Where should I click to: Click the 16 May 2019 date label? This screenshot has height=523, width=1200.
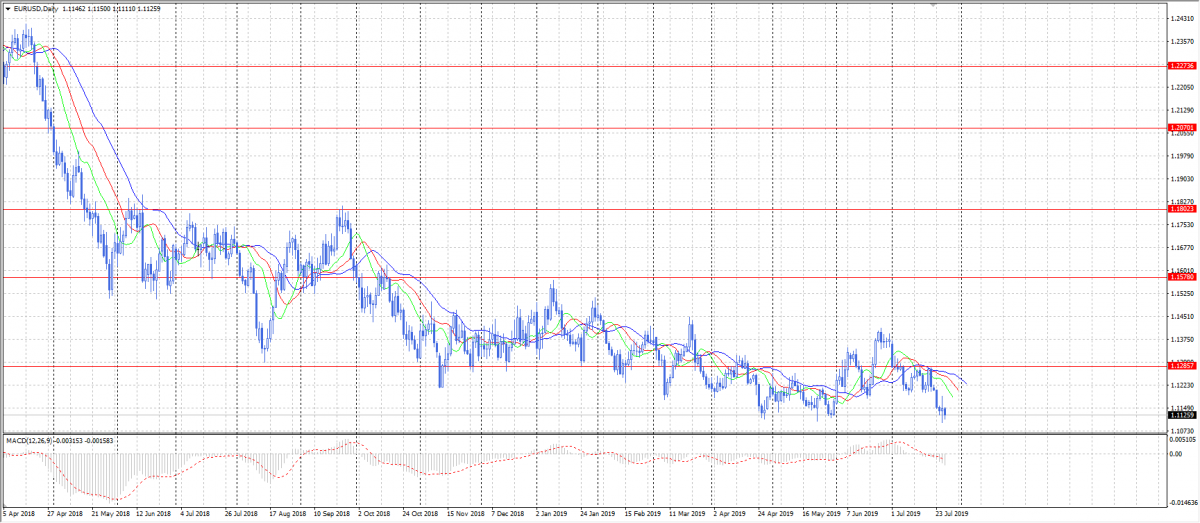click(820, 514)
